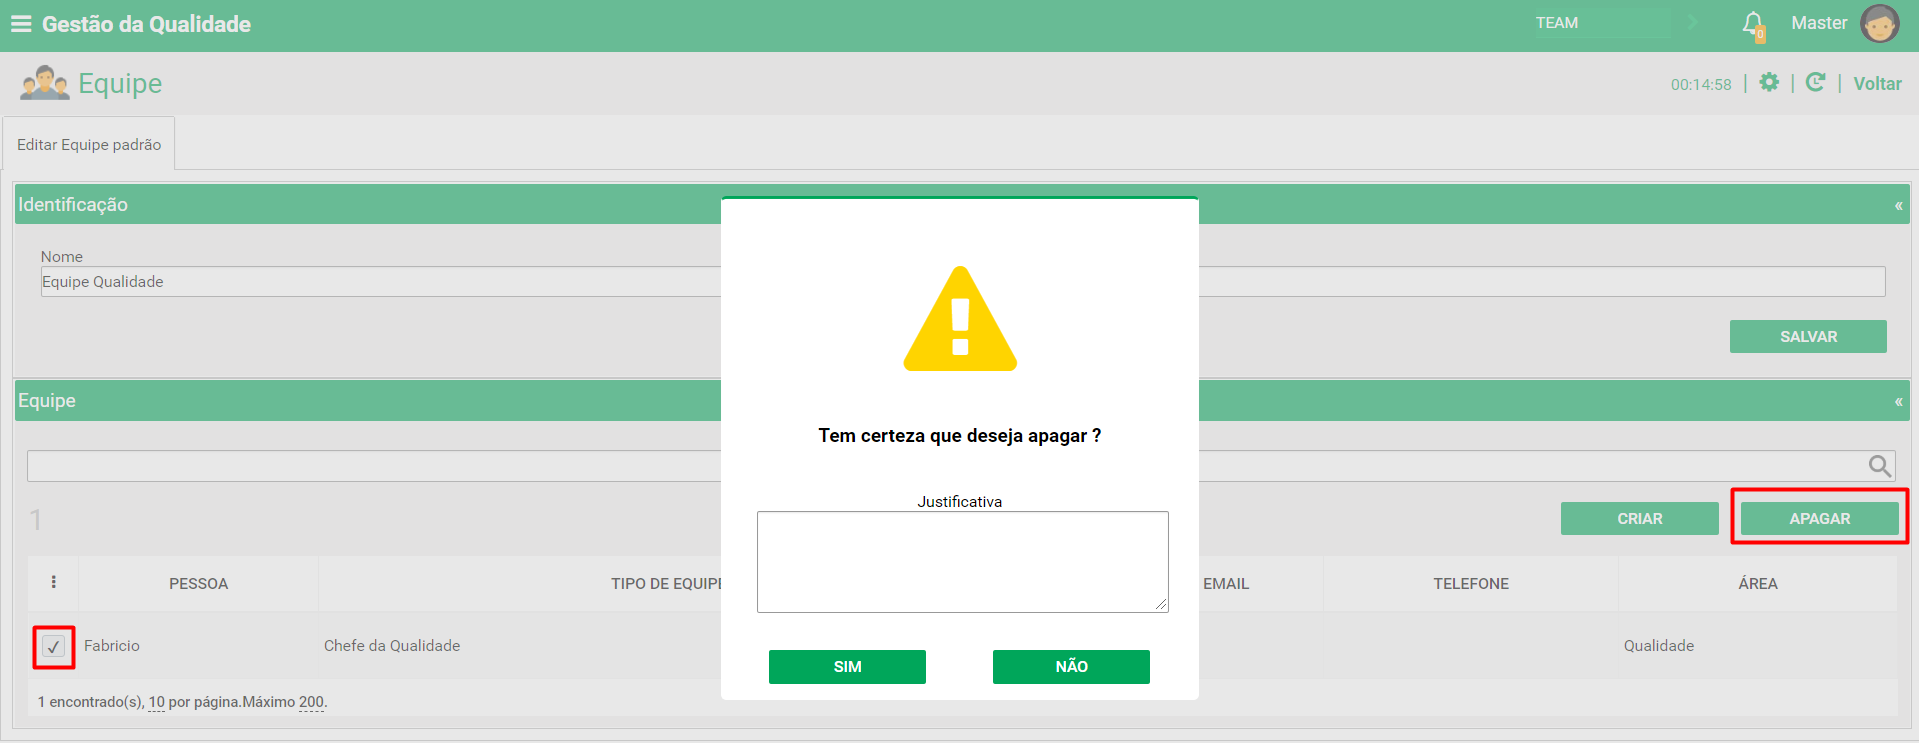Screen dimensions: 1919x743
Task: Collapse the Equipe section
Action: pos(1898,401)
